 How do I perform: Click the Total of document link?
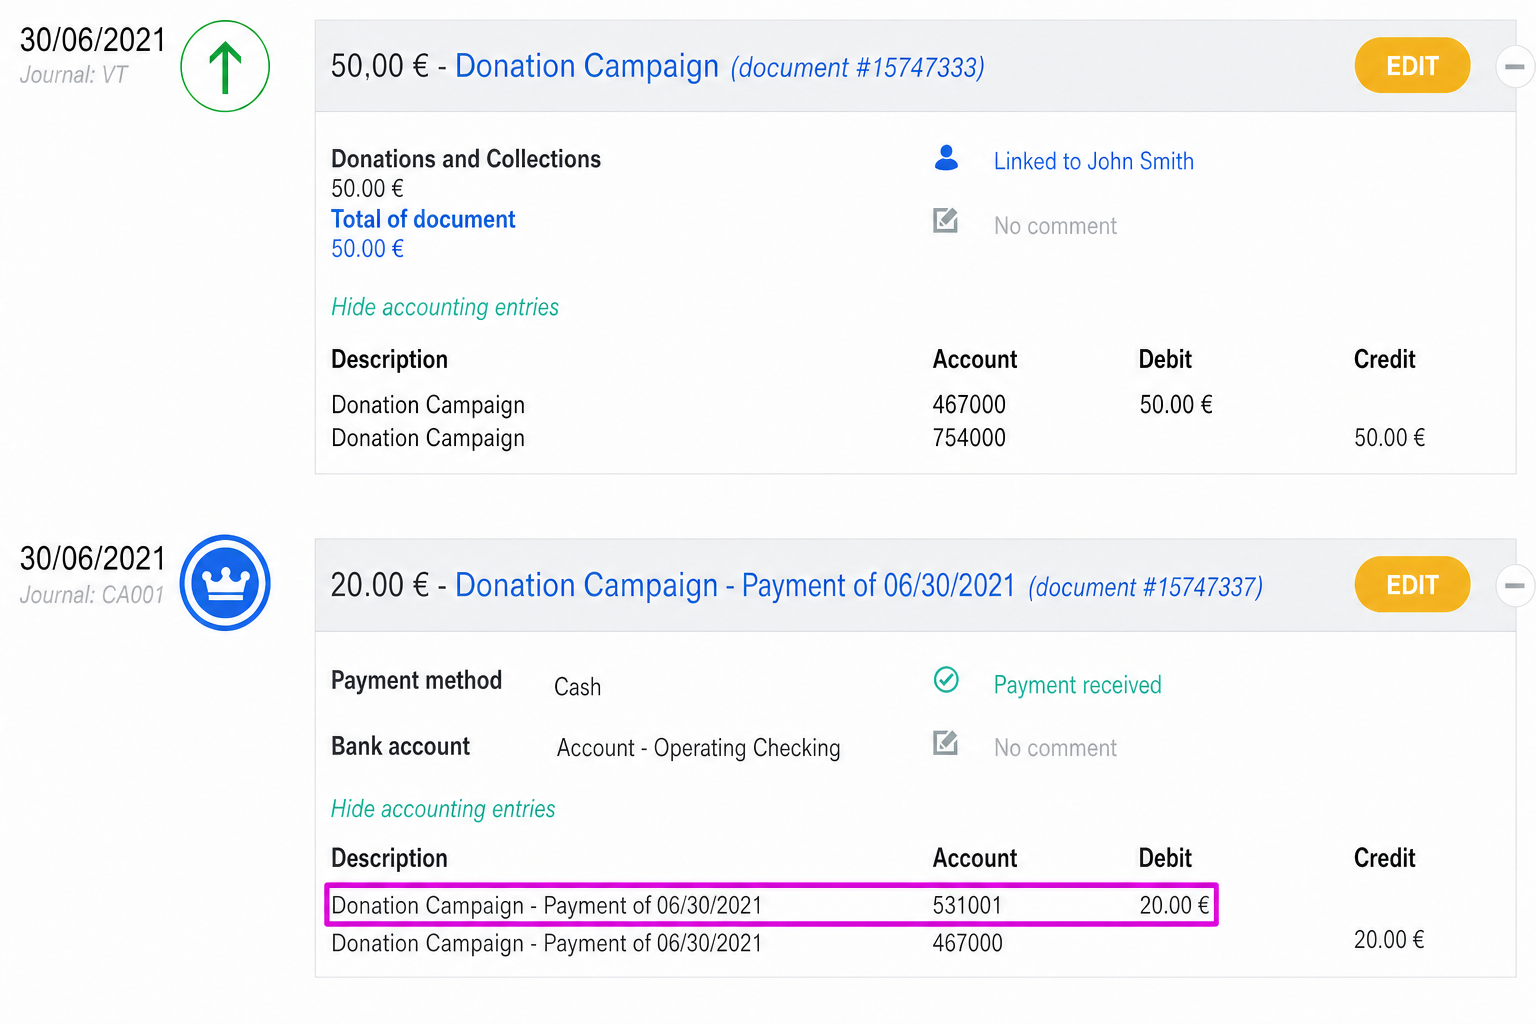tap(423, 219)
